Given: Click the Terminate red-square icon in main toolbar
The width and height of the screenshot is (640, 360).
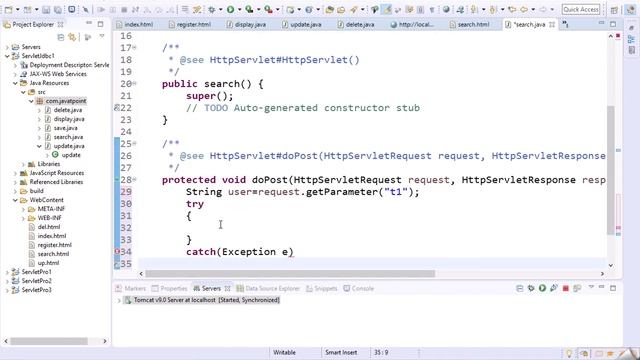Looking at the screenshot, I should (124, 9).
